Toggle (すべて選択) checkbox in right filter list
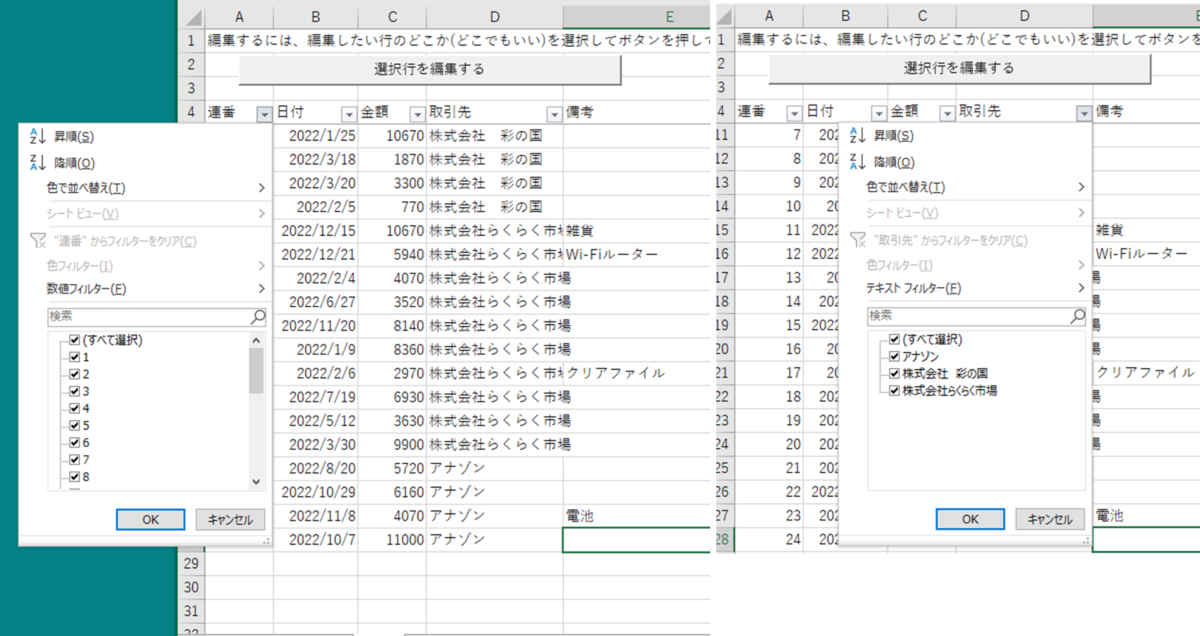1200x636 pixels. coord(894,339)
